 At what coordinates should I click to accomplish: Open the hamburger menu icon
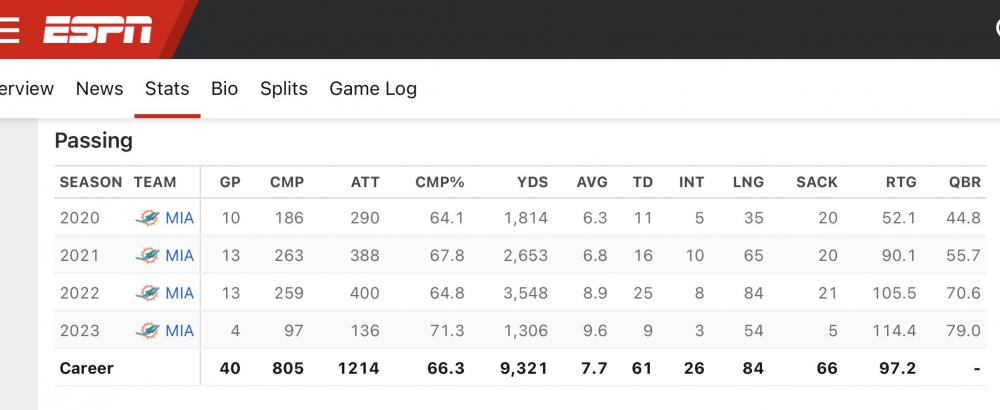(9, 30)
